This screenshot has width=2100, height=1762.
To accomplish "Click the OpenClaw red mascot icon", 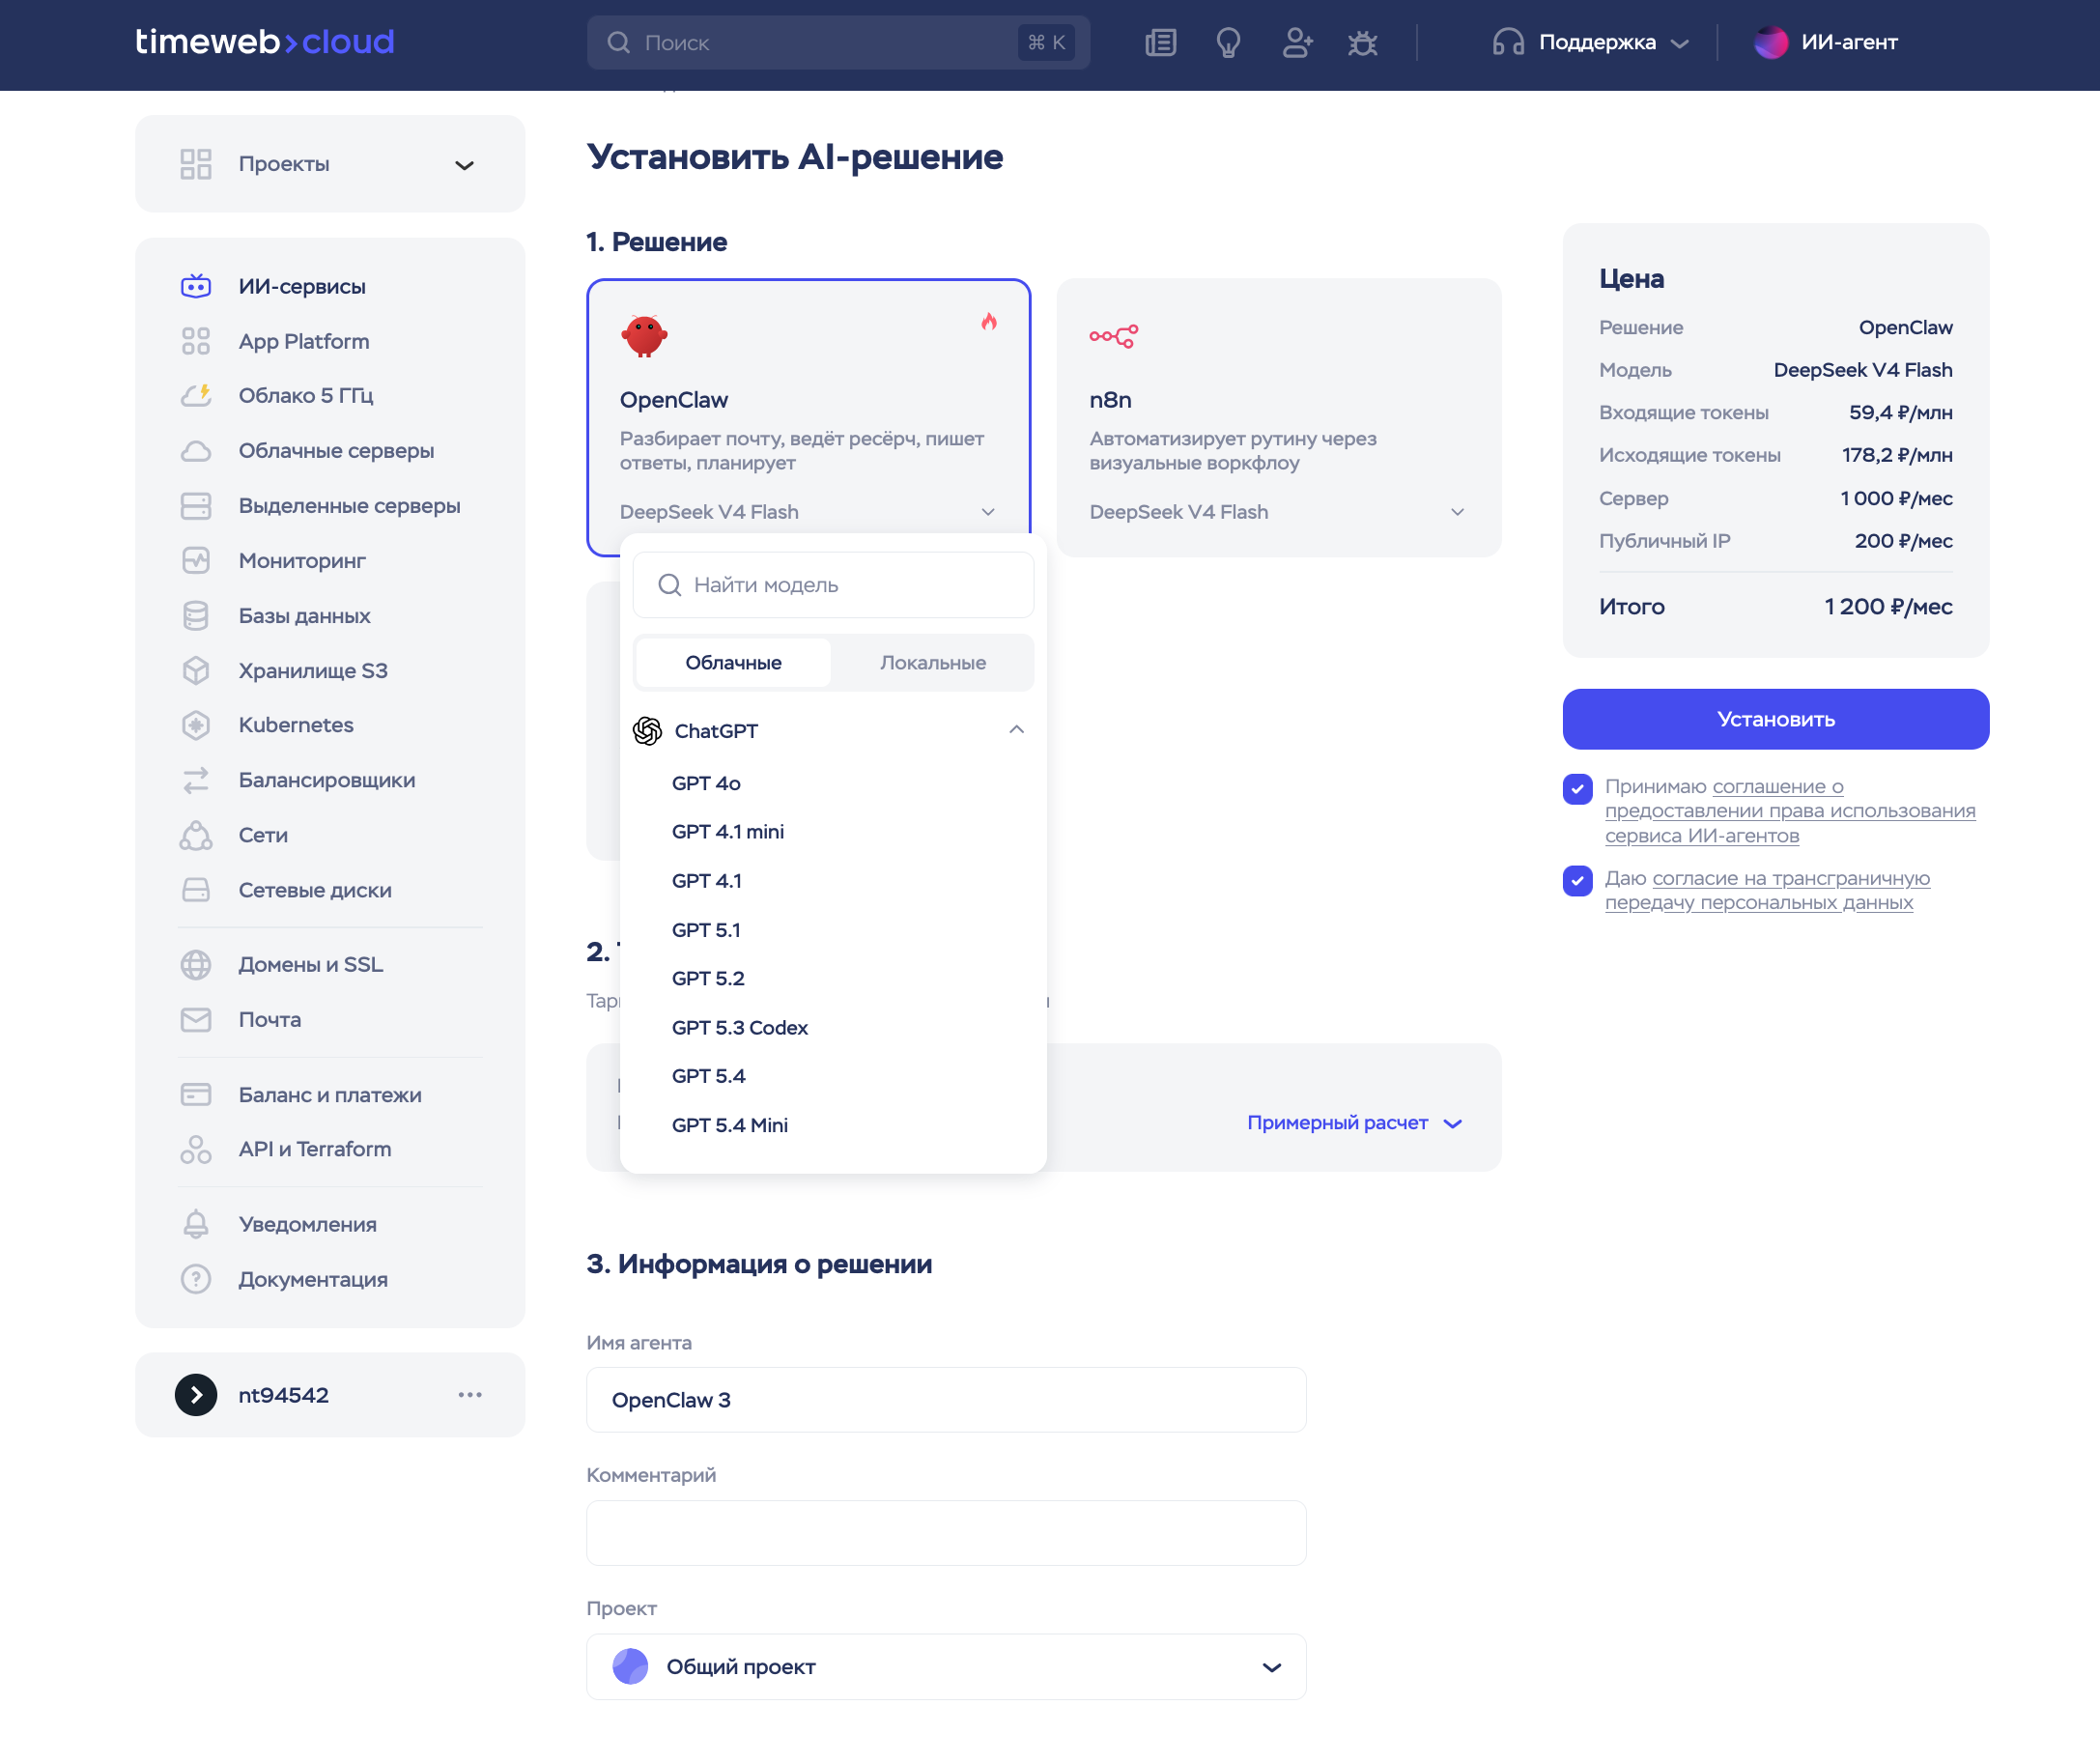I will pyautogui.click(x=644, y=336).
